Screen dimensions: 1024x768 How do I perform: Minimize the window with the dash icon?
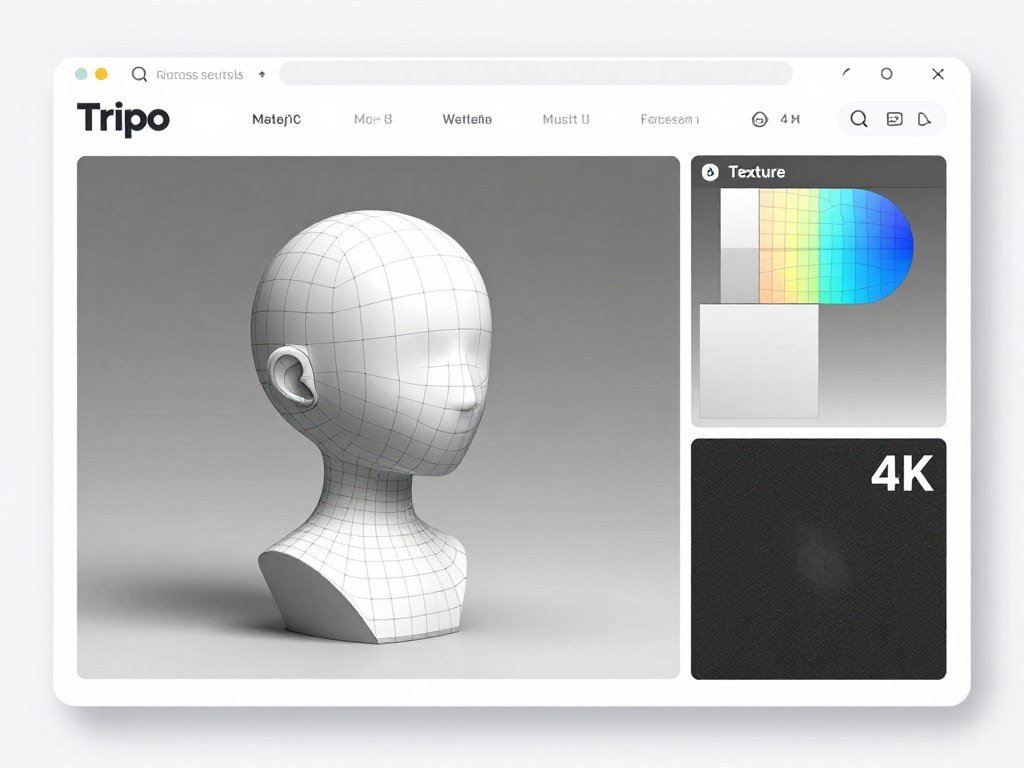(846, 72)
